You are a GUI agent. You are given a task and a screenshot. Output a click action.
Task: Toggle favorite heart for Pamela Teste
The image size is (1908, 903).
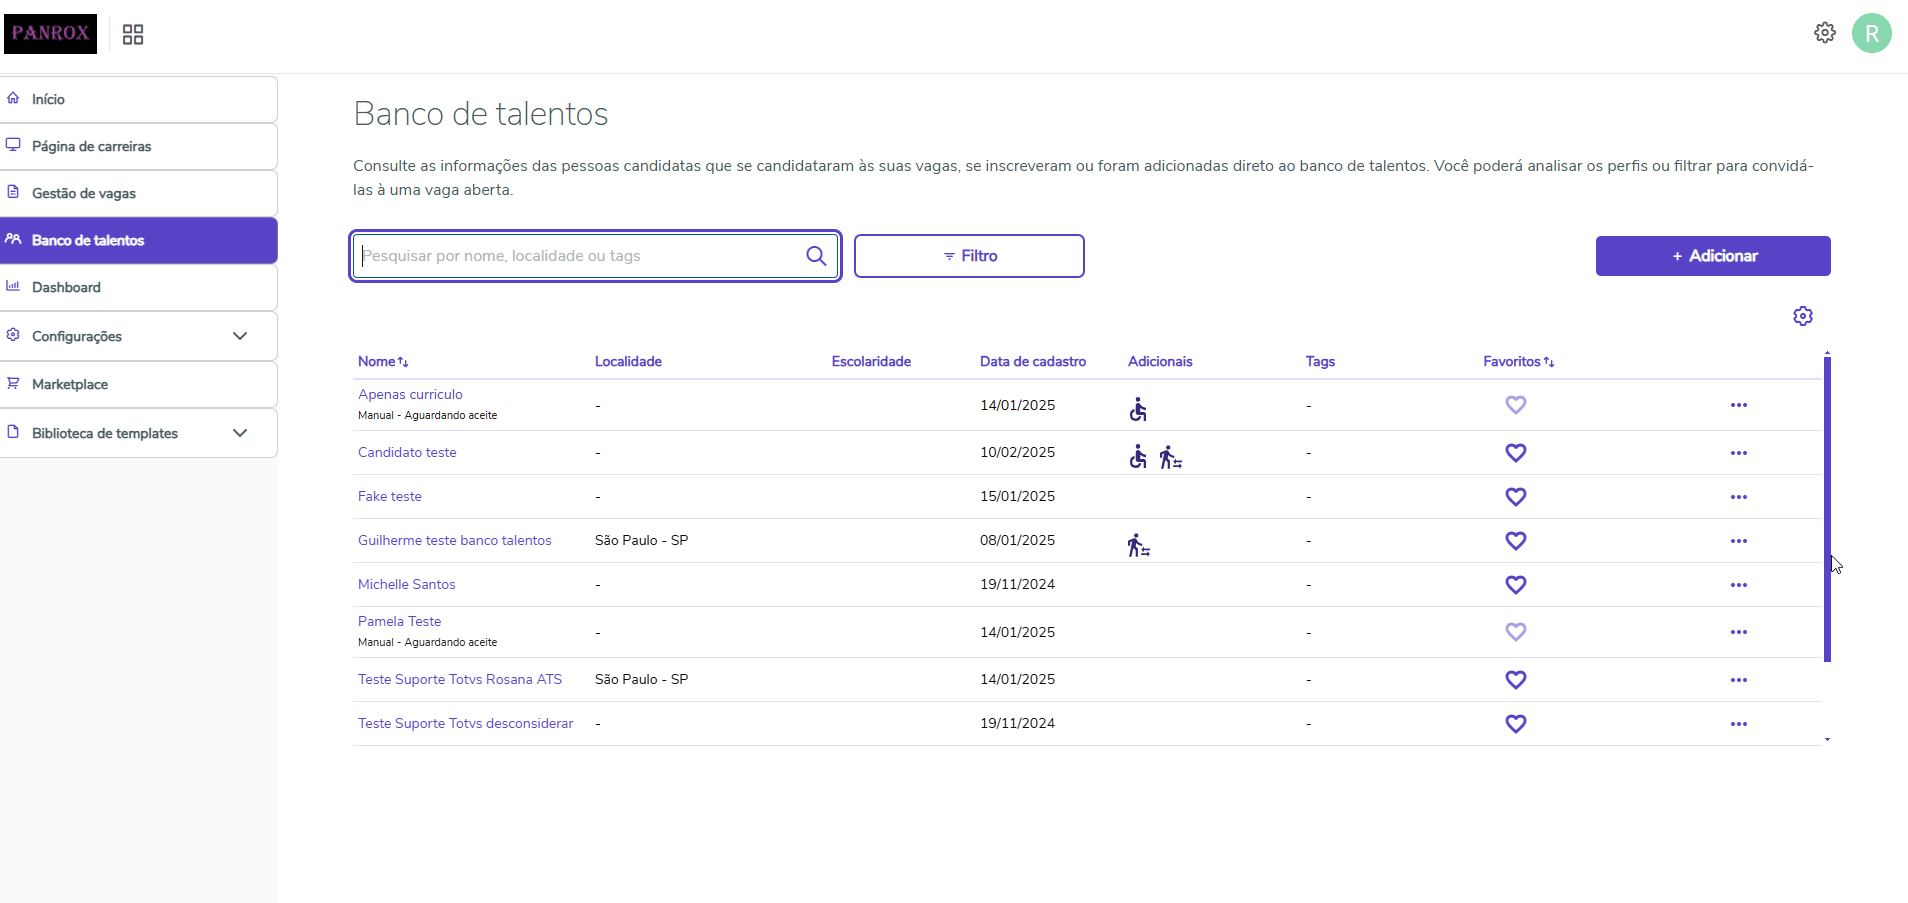[x=1516, y=632]
